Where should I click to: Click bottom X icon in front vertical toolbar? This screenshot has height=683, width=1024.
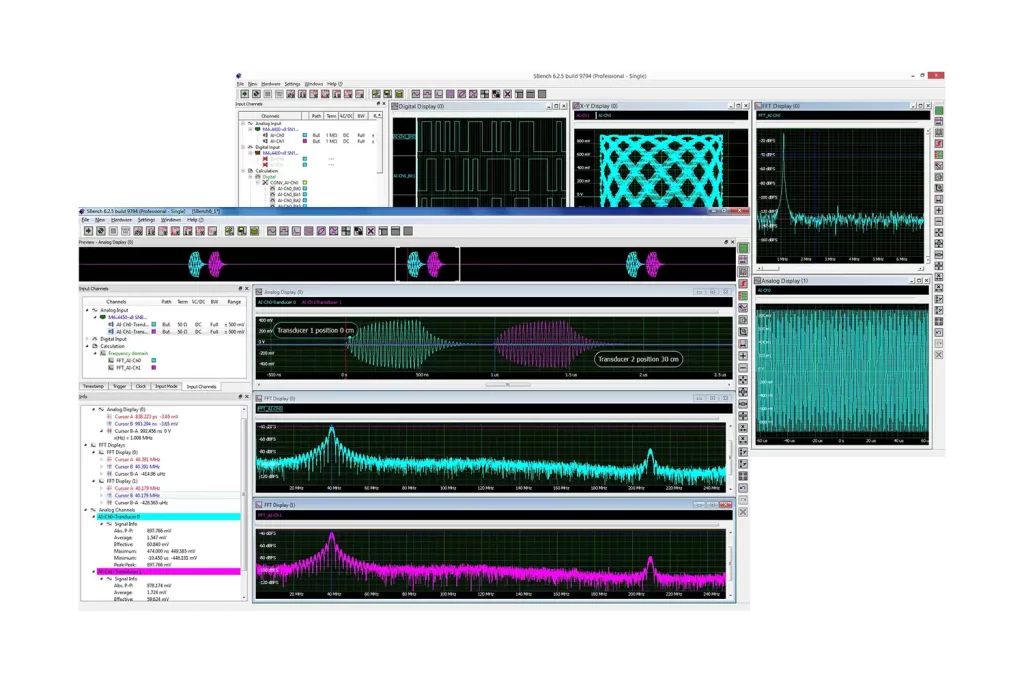(743, 512)
